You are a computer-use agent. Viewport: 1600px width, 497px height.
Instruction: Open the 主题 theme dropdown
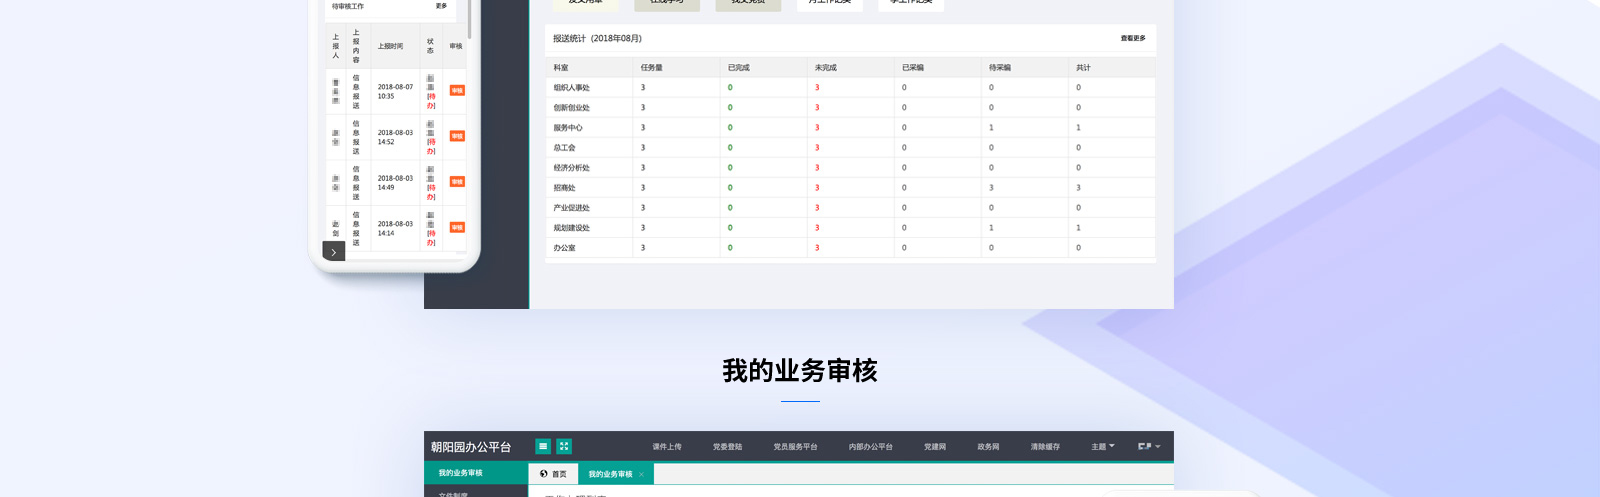pos(1102,447)
